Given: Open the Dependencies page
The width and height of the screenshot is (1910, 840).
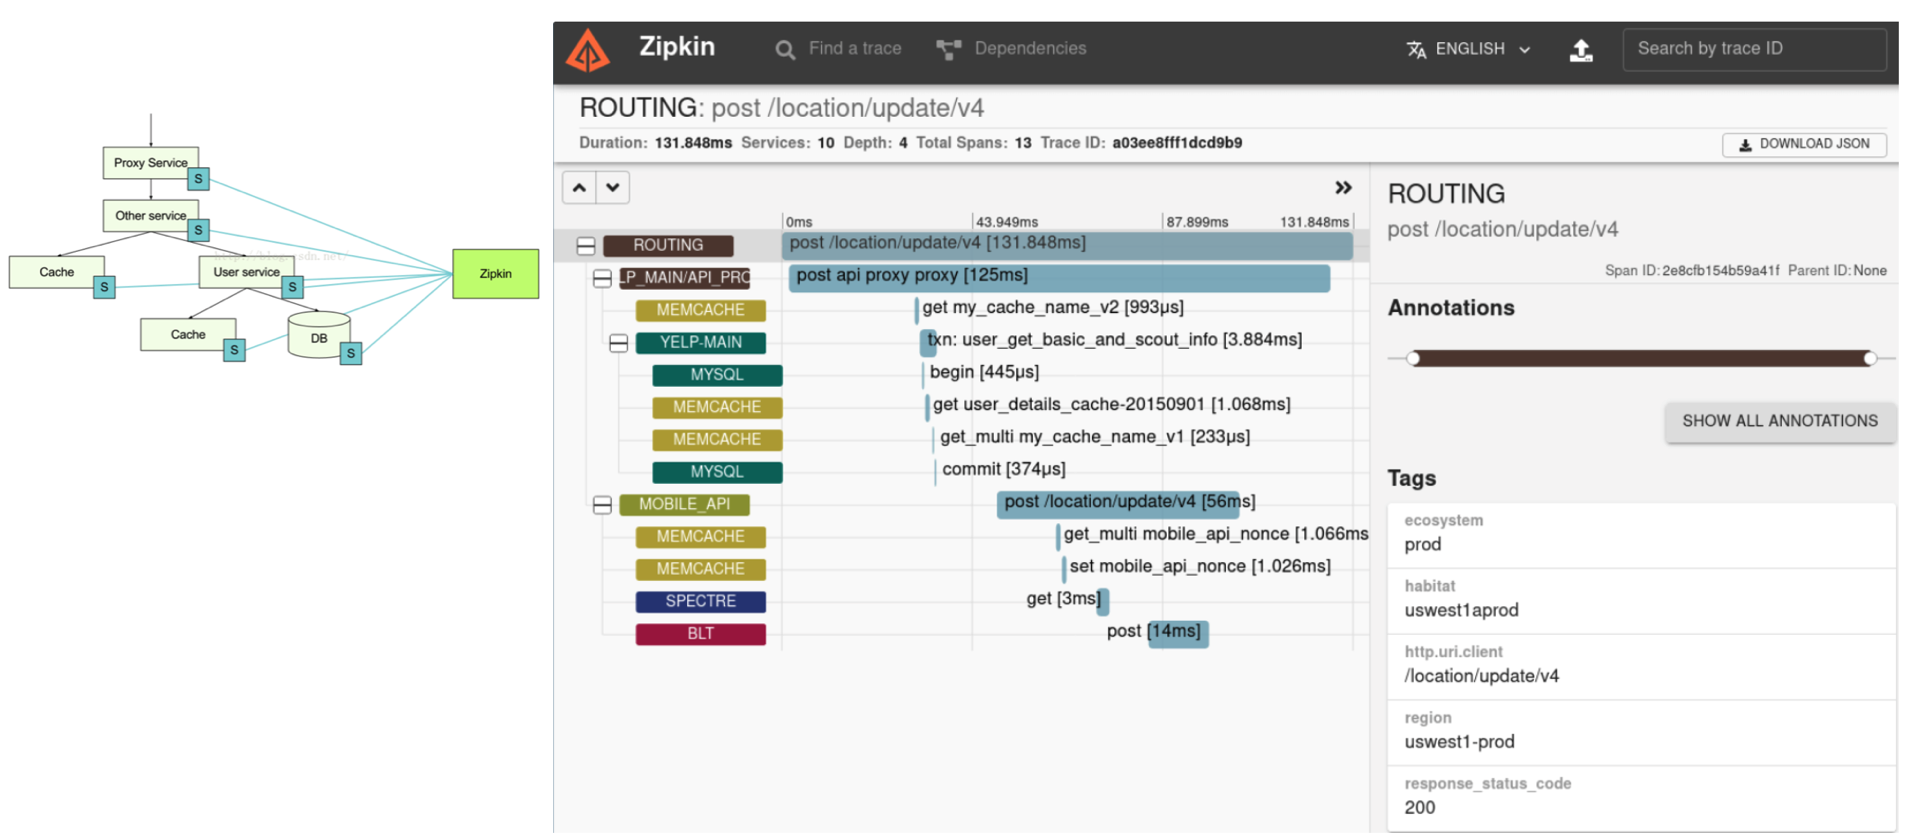Looking at the screenshot, I should point(1011,48).
